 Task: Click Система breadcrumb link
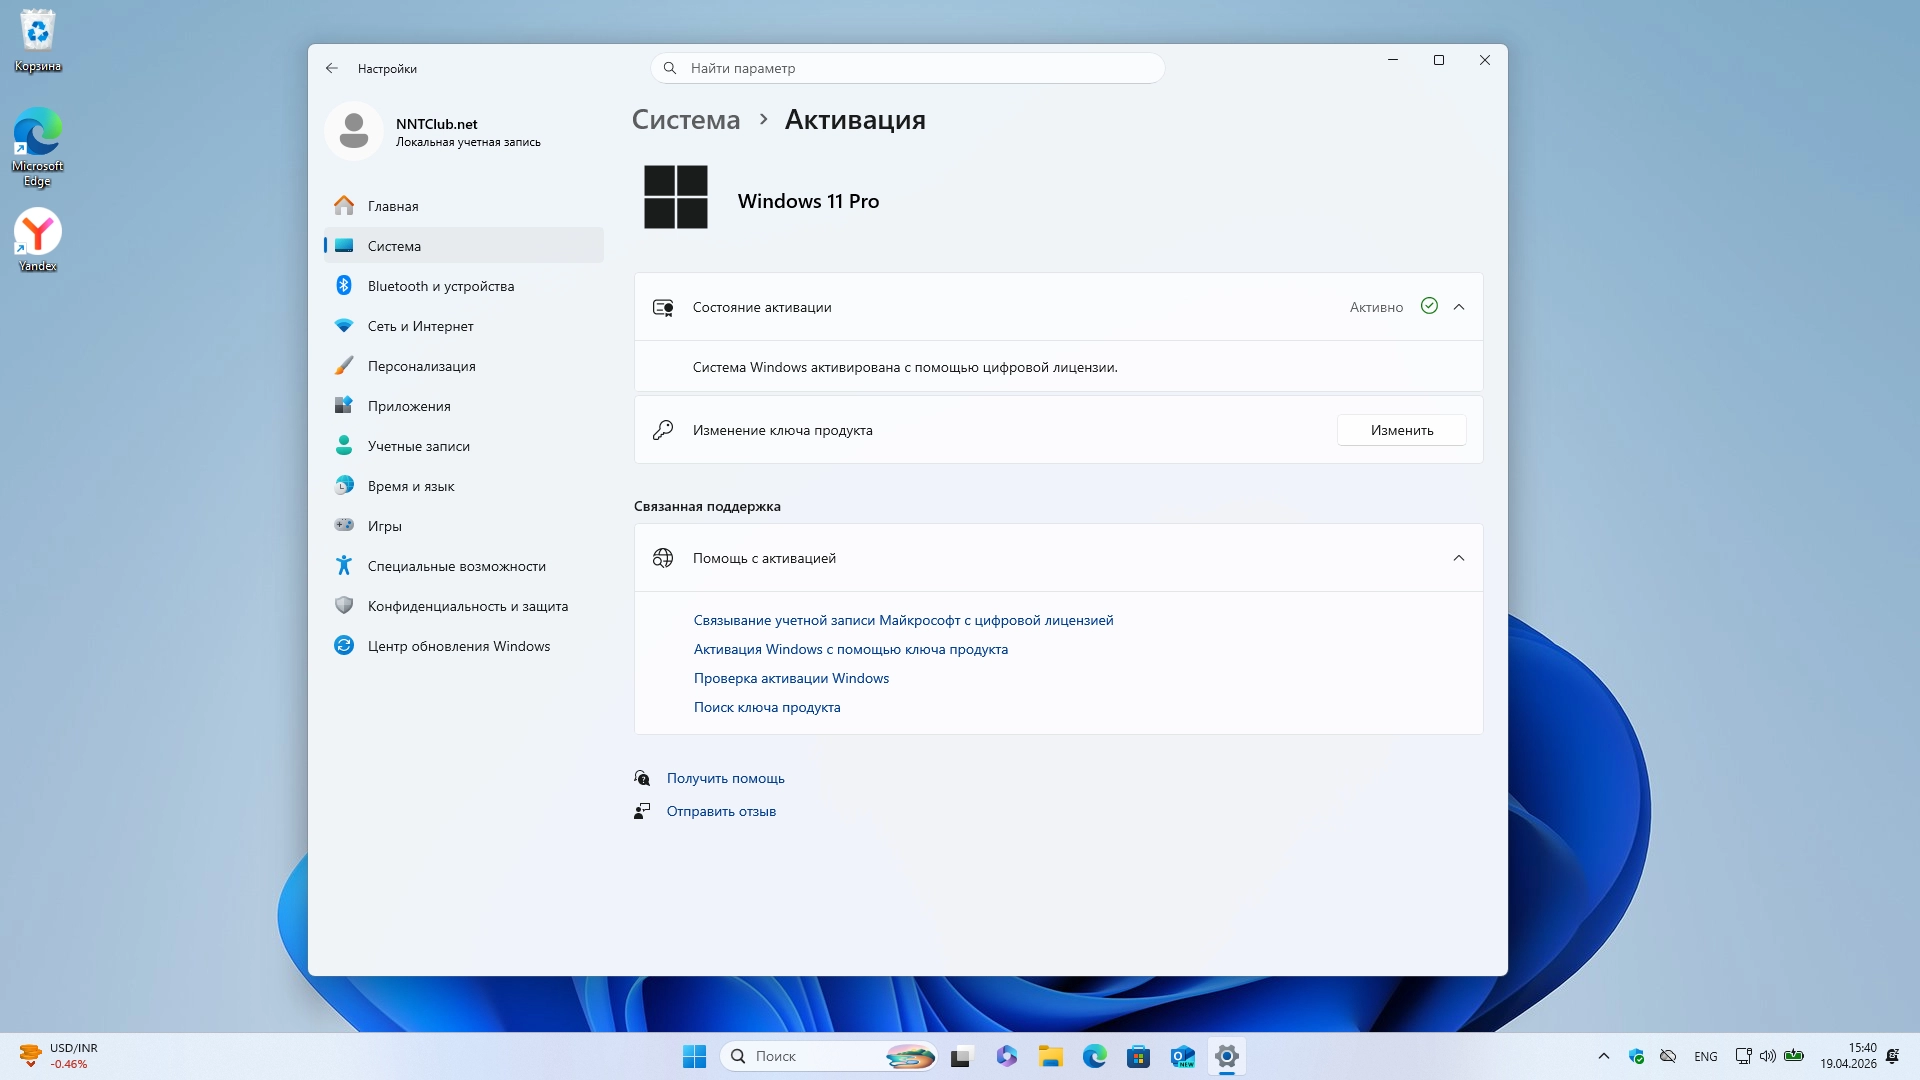(686, 120)
